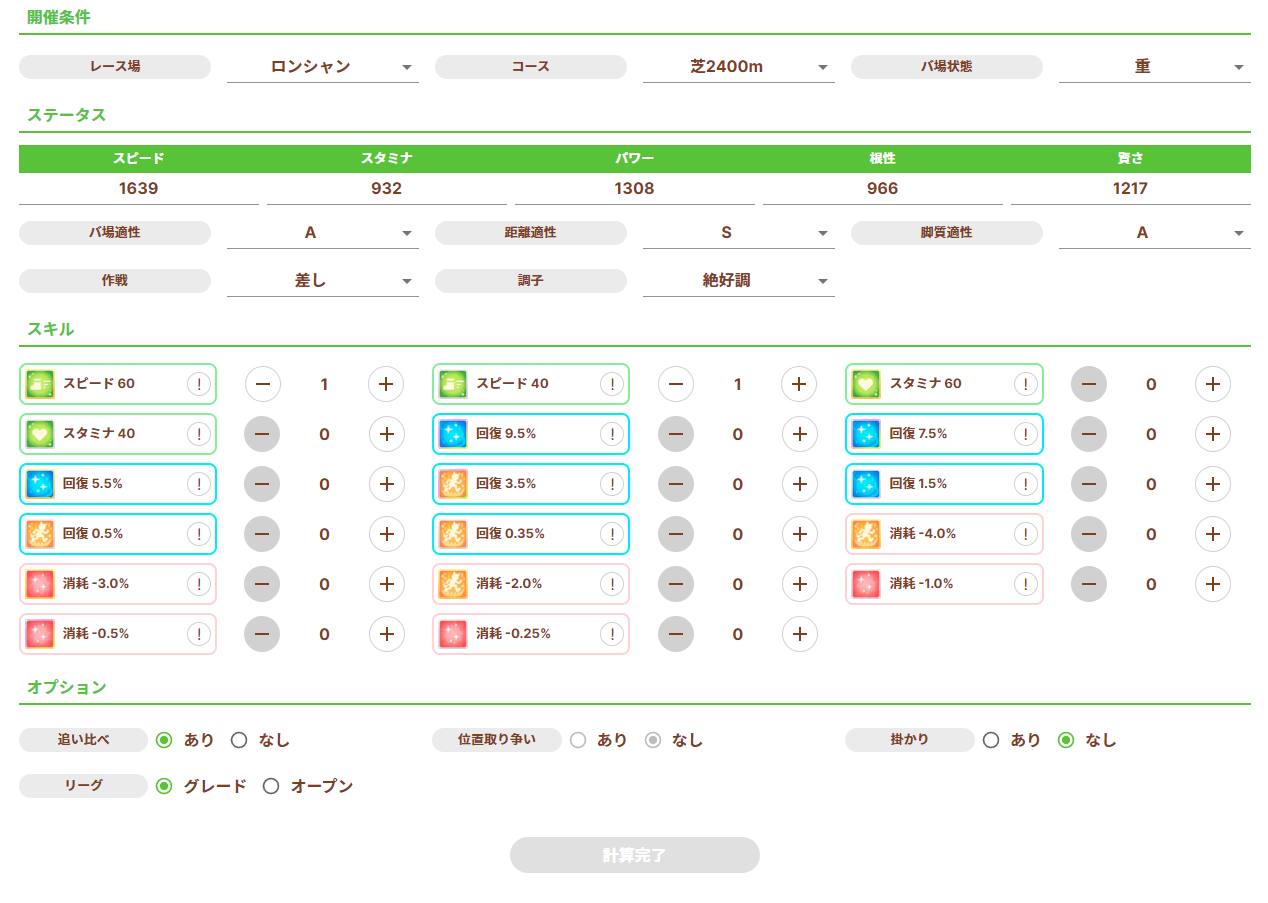This screenshot has width=1268, height=903.
Task: Decrease スピード 60 skill count
Action: 263,384
